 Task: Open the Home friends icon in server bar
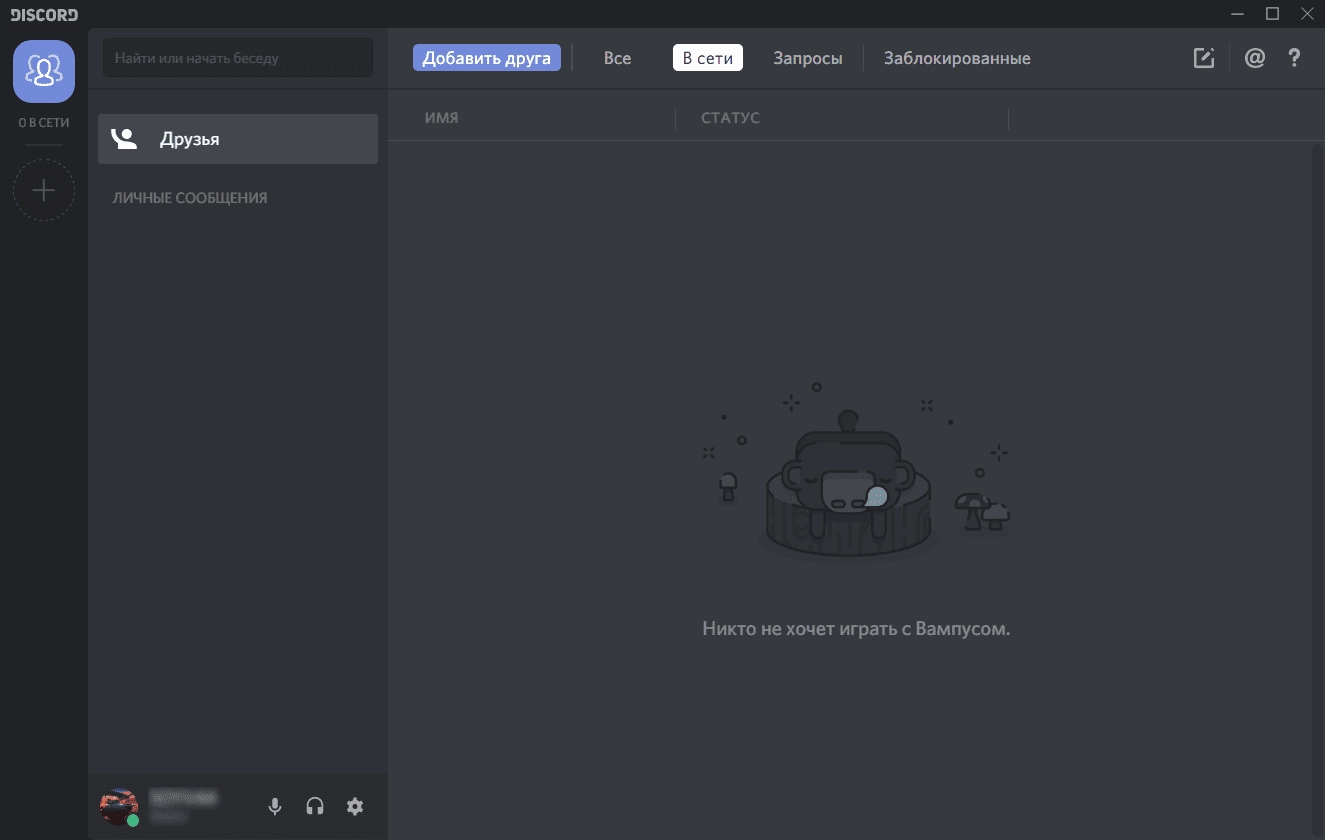pos(44,71)
